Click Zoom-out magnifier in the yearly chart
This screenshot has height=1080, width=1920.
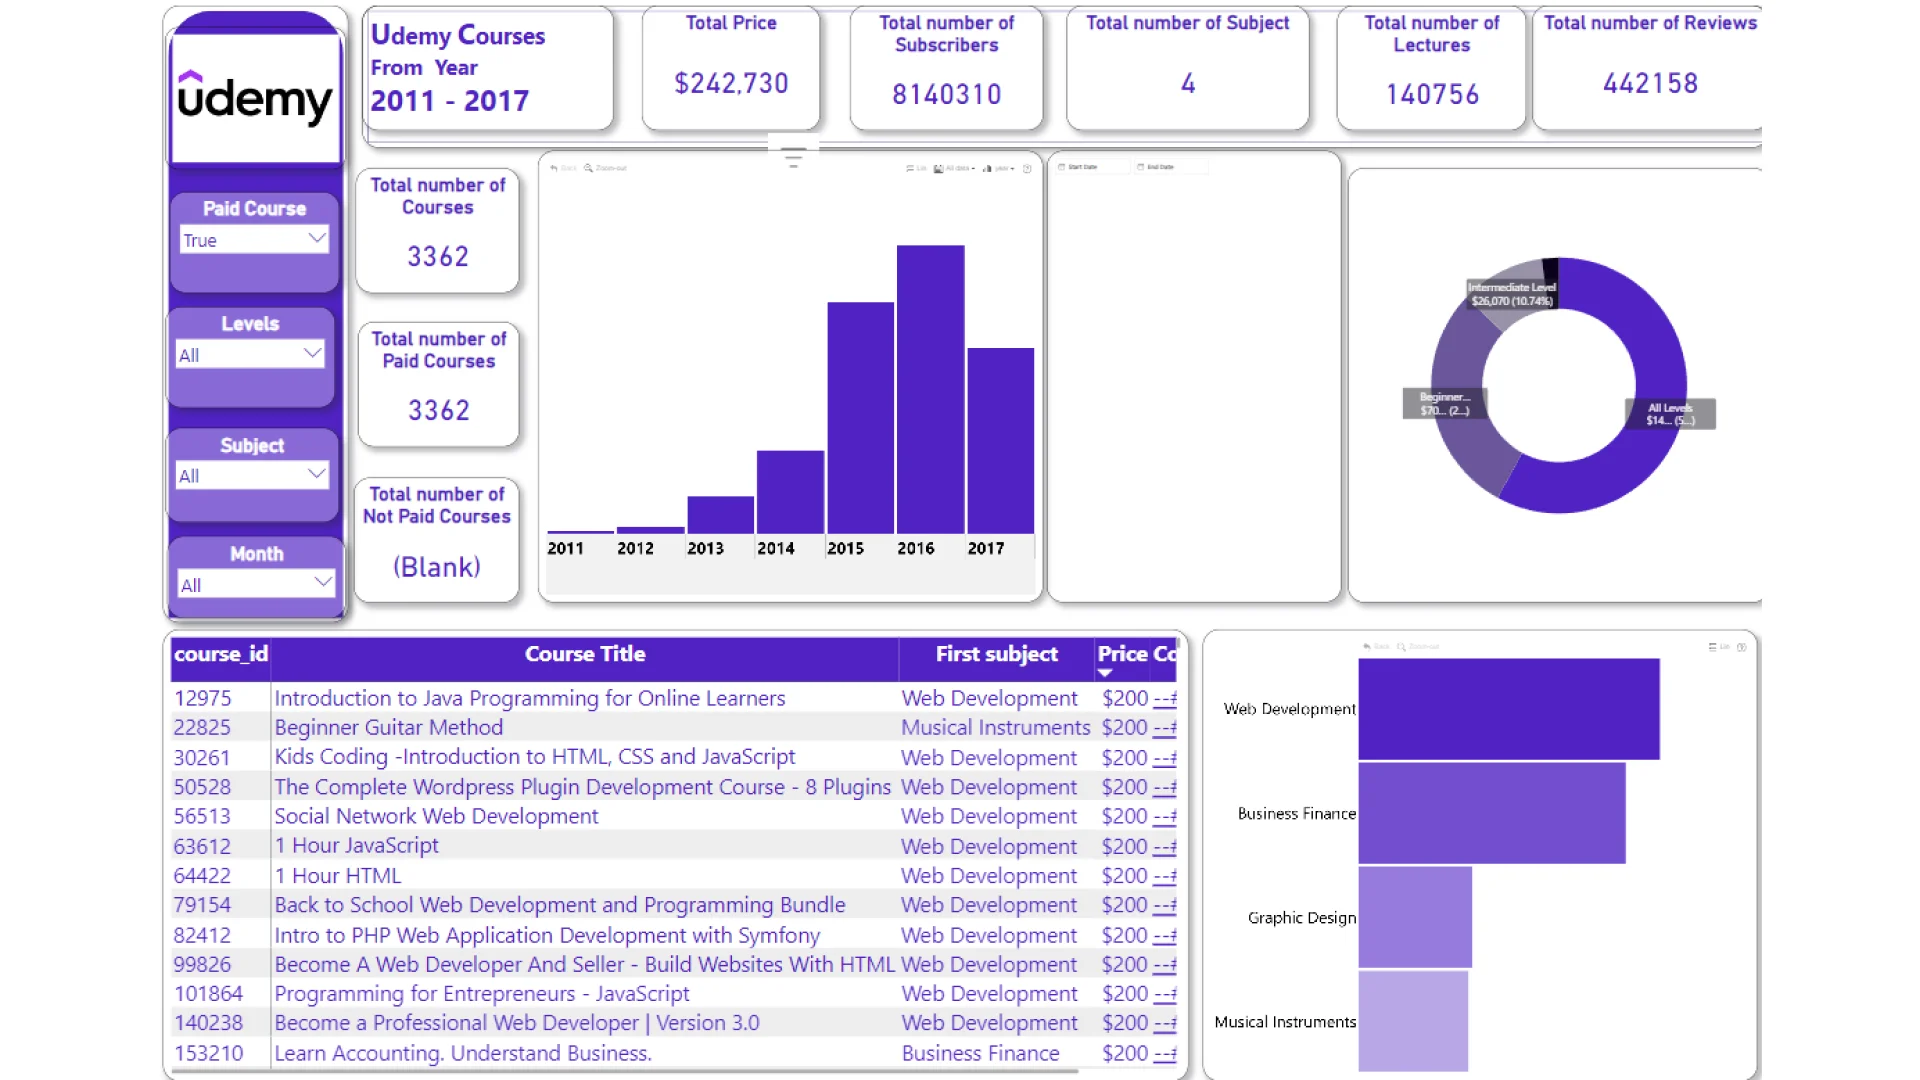(x=588, y=168)
